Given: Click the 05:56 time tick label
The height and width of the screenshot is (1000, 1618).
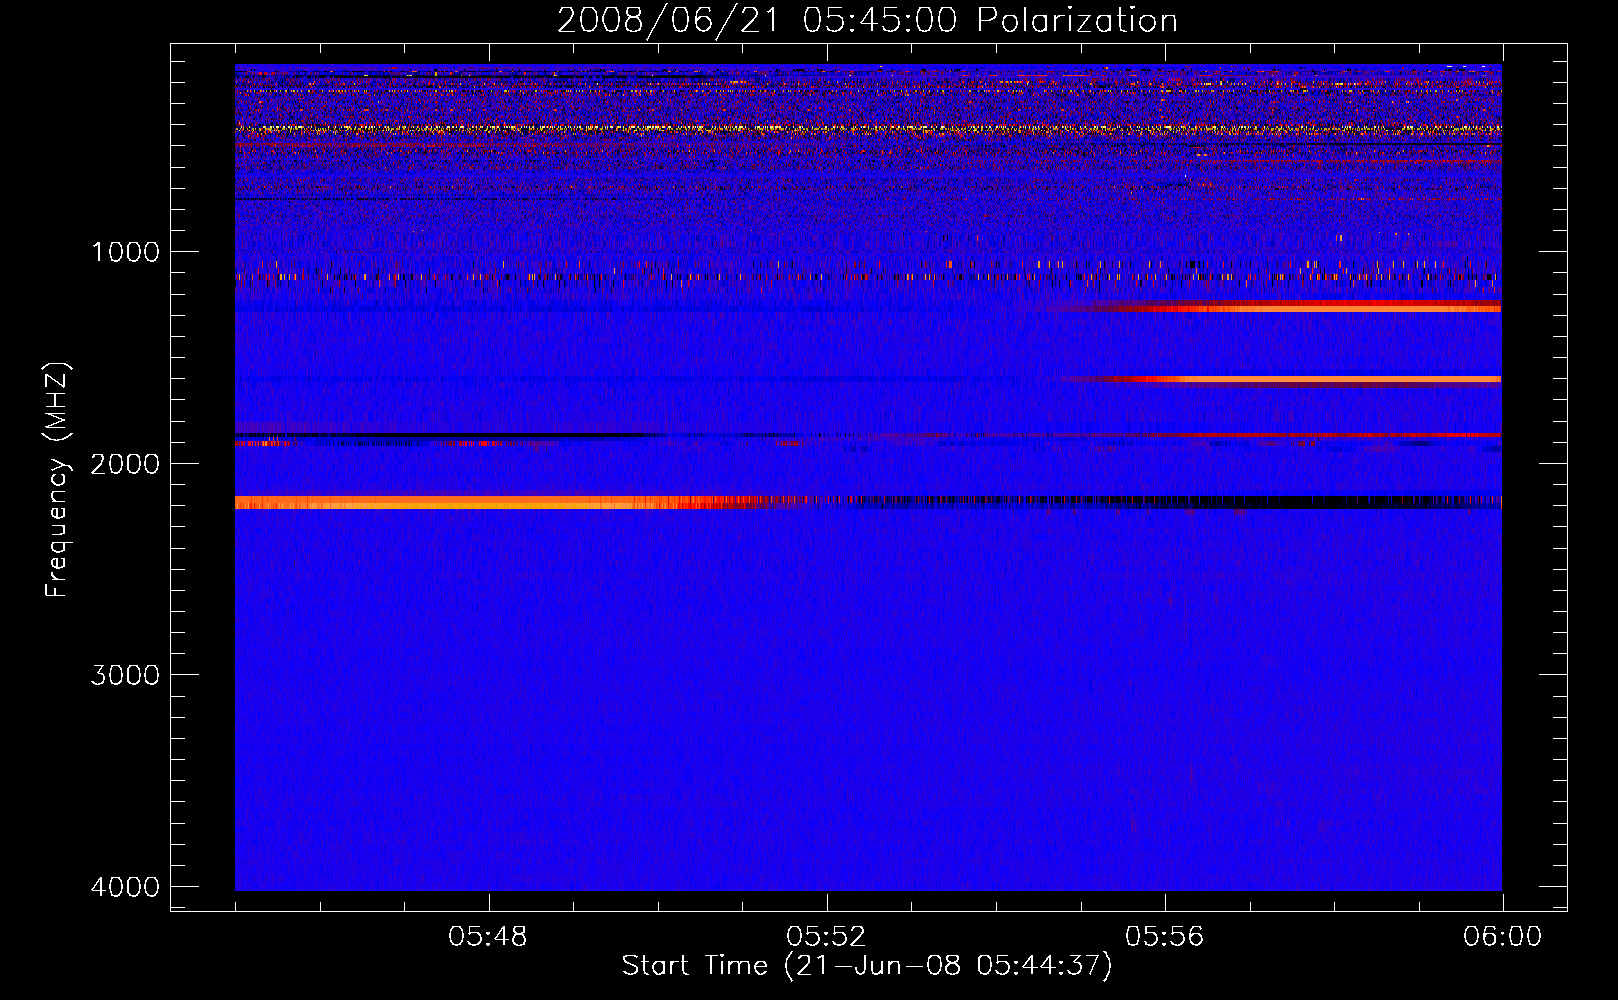Looking at the screenshot, I should click(x=1164, y=937).
